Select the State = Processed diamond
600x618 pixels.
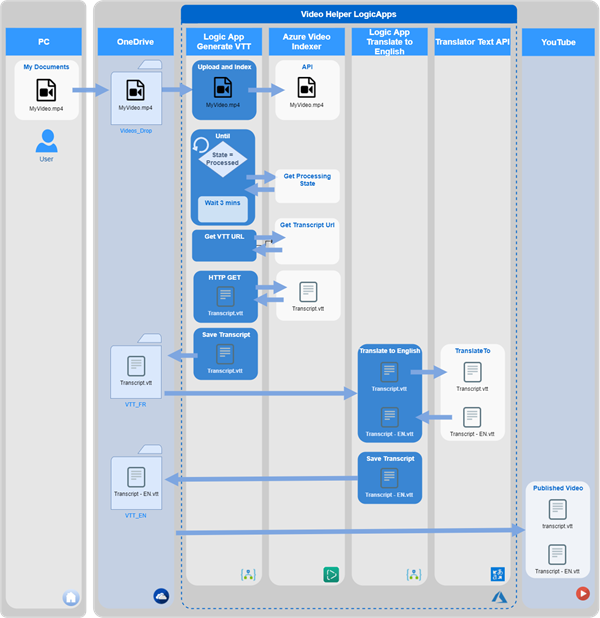[223, 159]
